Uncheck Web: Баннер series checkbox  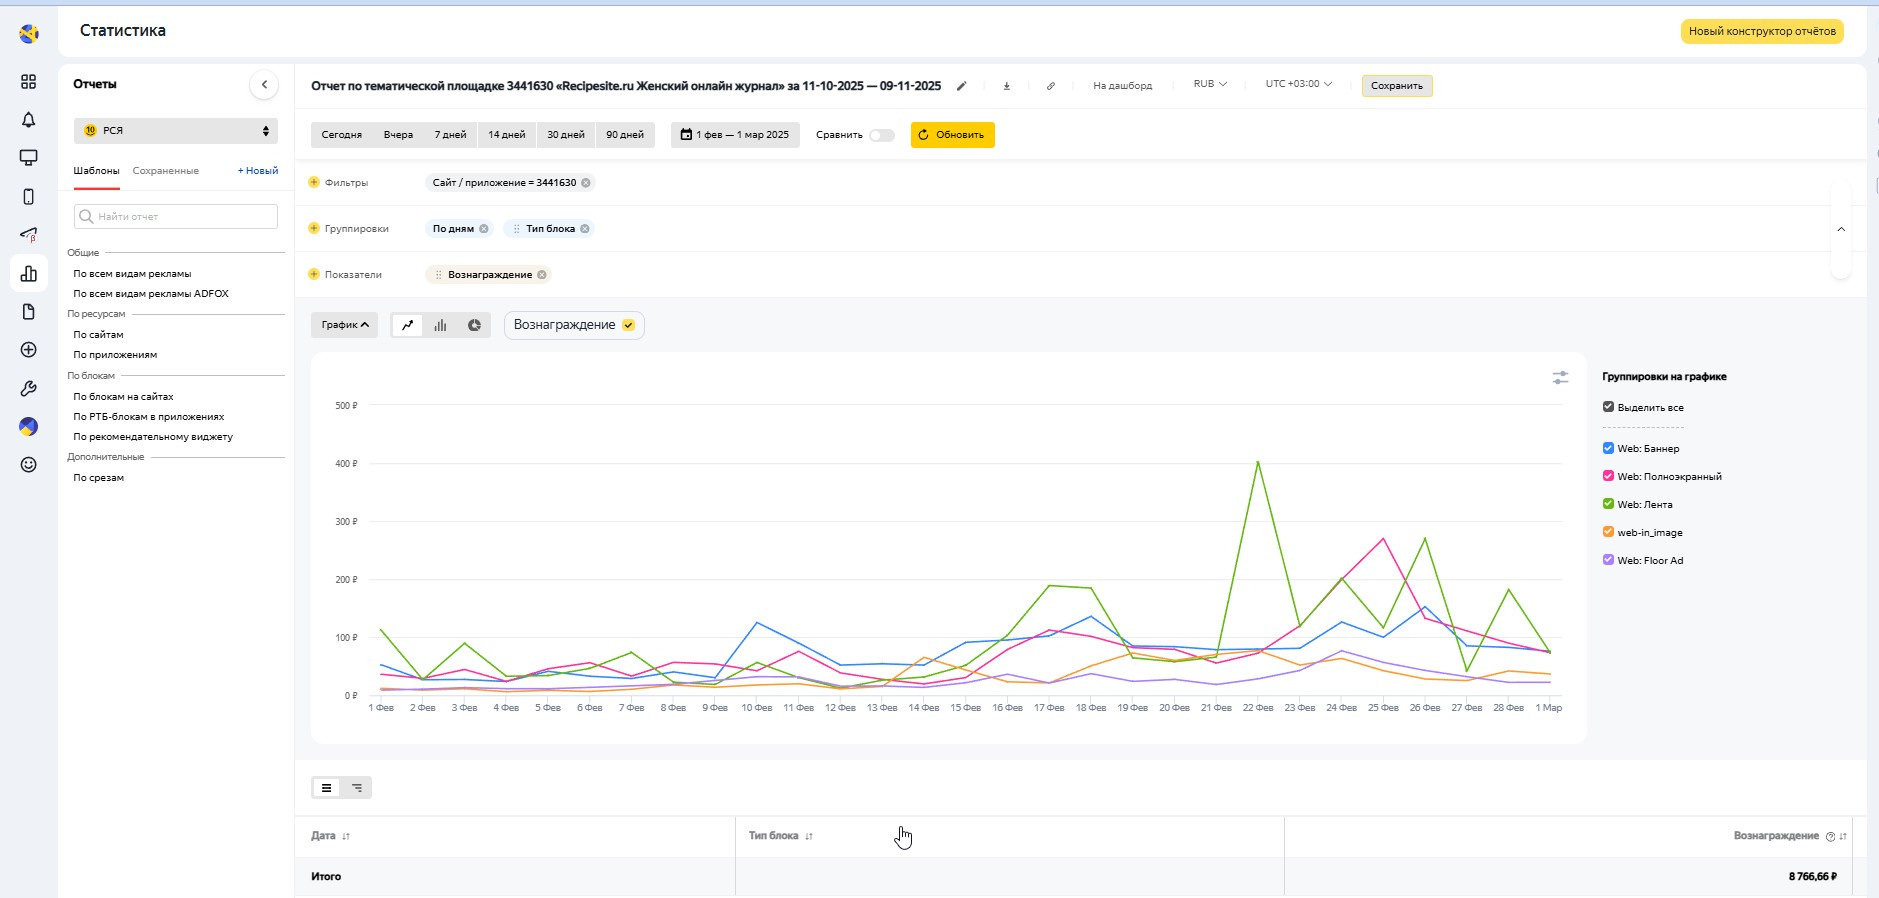coord(1608,448)
